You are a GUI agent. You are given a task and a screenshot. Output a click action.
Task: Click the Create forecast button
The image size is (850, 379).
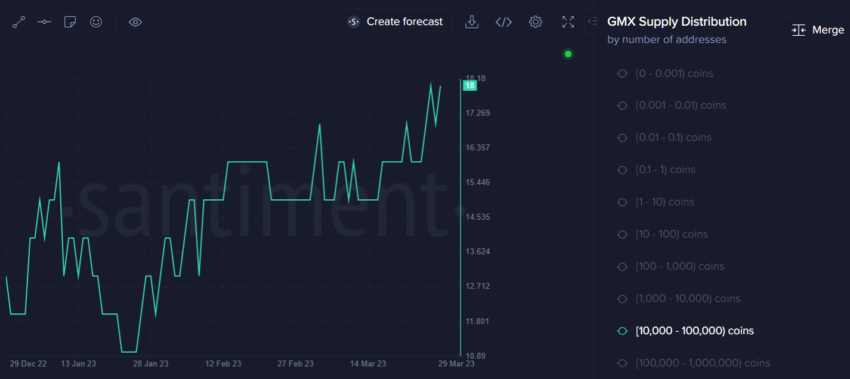click(x=395, y=22)
